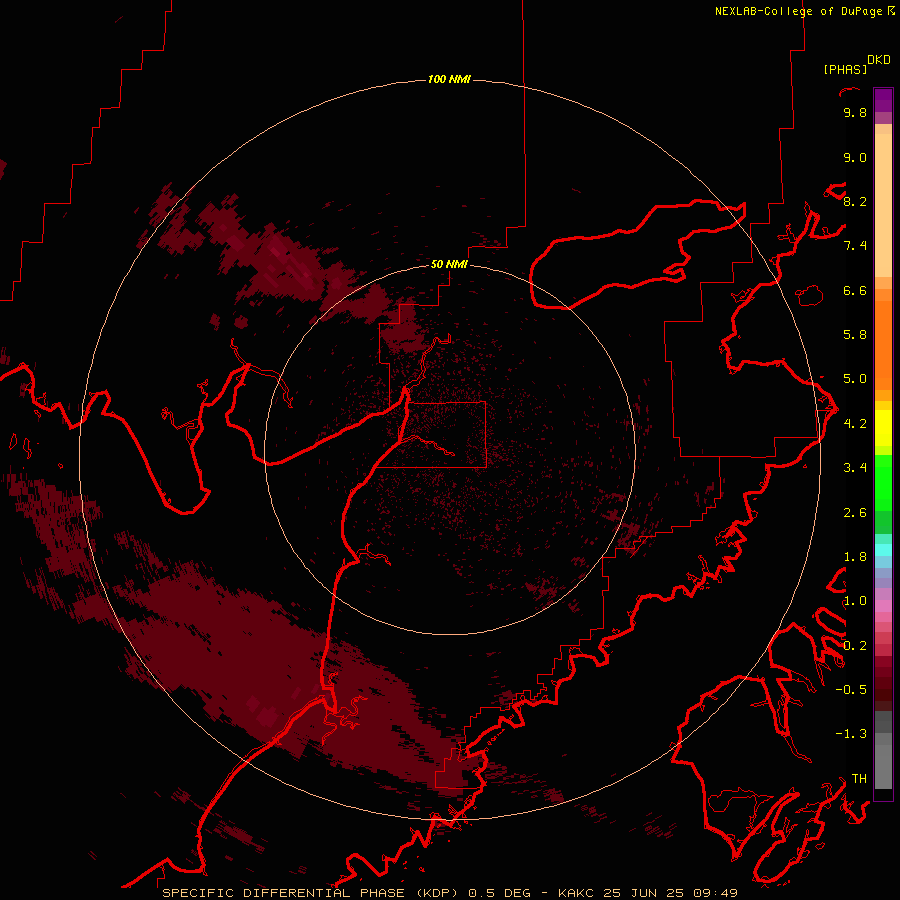The image size is (900, 900).
Task: Click the 6.6 value on the color scale
Action: 855,290
